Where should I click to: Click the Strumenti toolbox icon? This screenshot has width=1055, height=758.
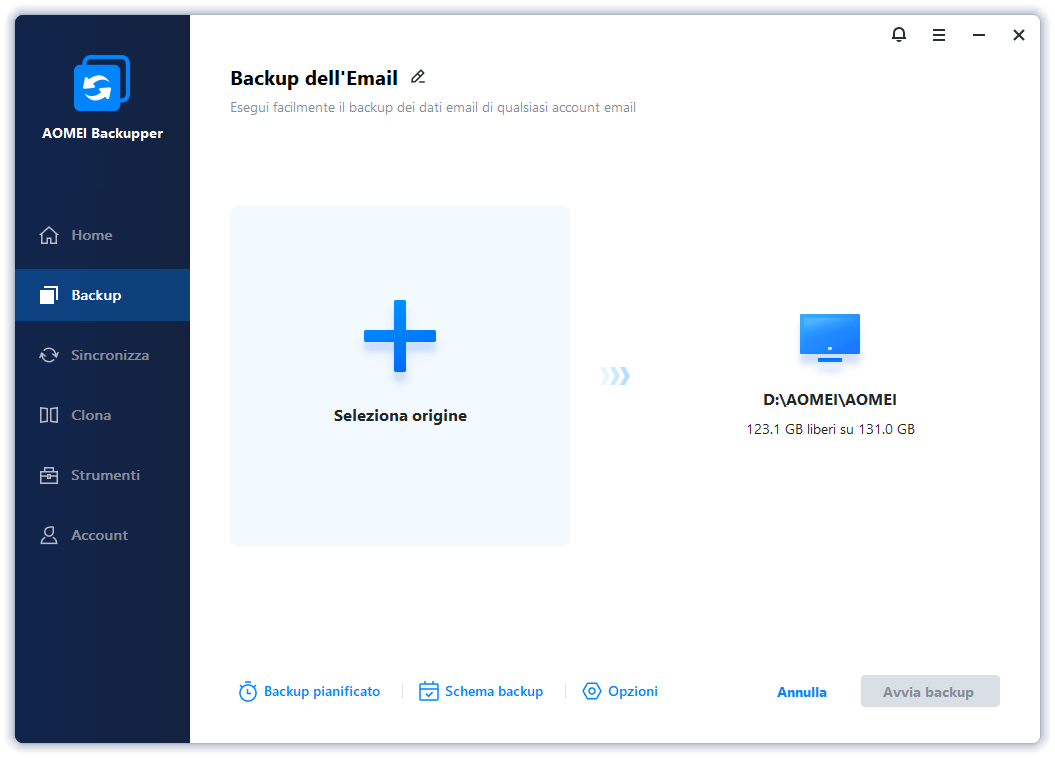(49, 475)
